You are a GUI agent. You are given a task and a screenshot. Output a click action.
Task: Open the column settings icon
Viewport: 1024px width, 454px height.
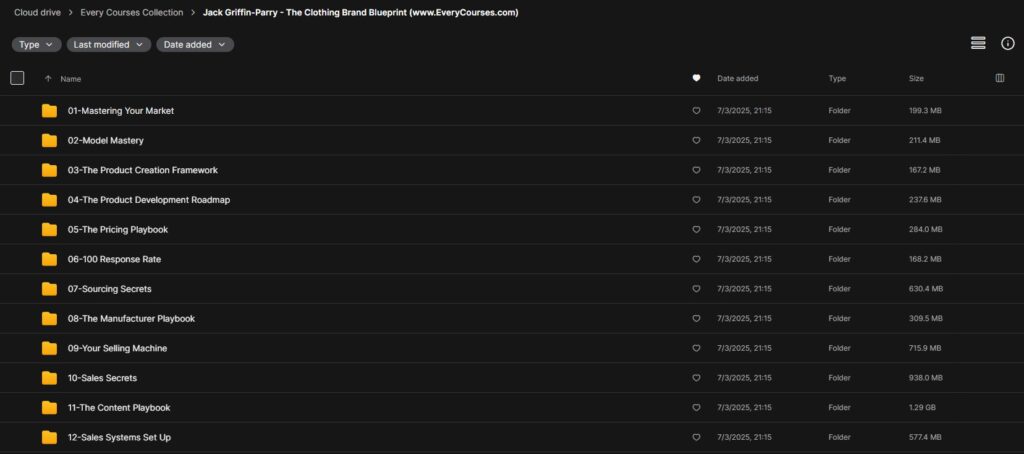[999, 78]
